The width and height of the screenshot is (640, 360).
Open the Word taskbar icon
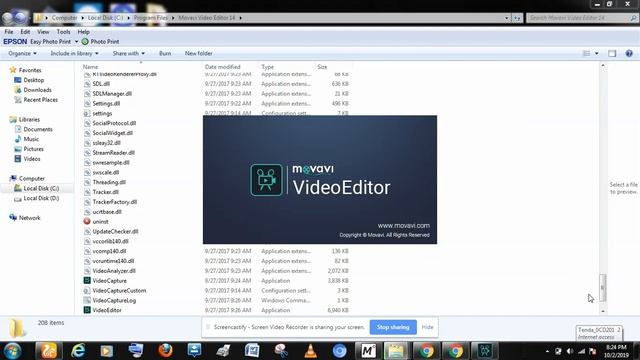pos(252,351)
